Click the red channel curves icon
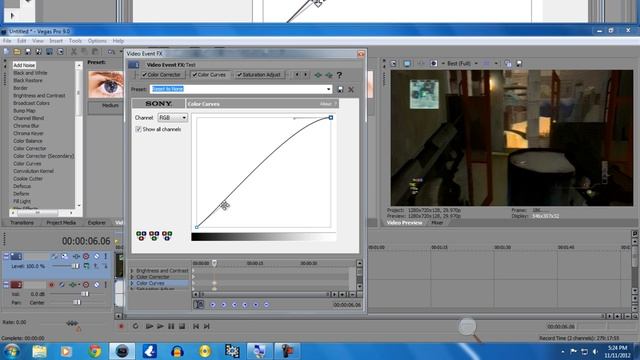The width and height of the screenshot is (640, 360). (x=141, y=236)
